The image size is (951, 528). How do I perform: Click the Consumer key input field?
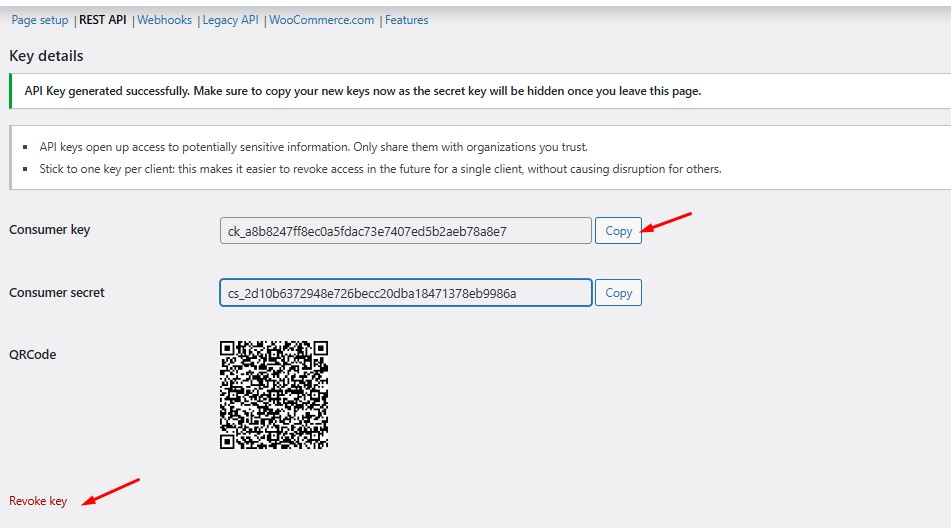[x=406, y=231]
